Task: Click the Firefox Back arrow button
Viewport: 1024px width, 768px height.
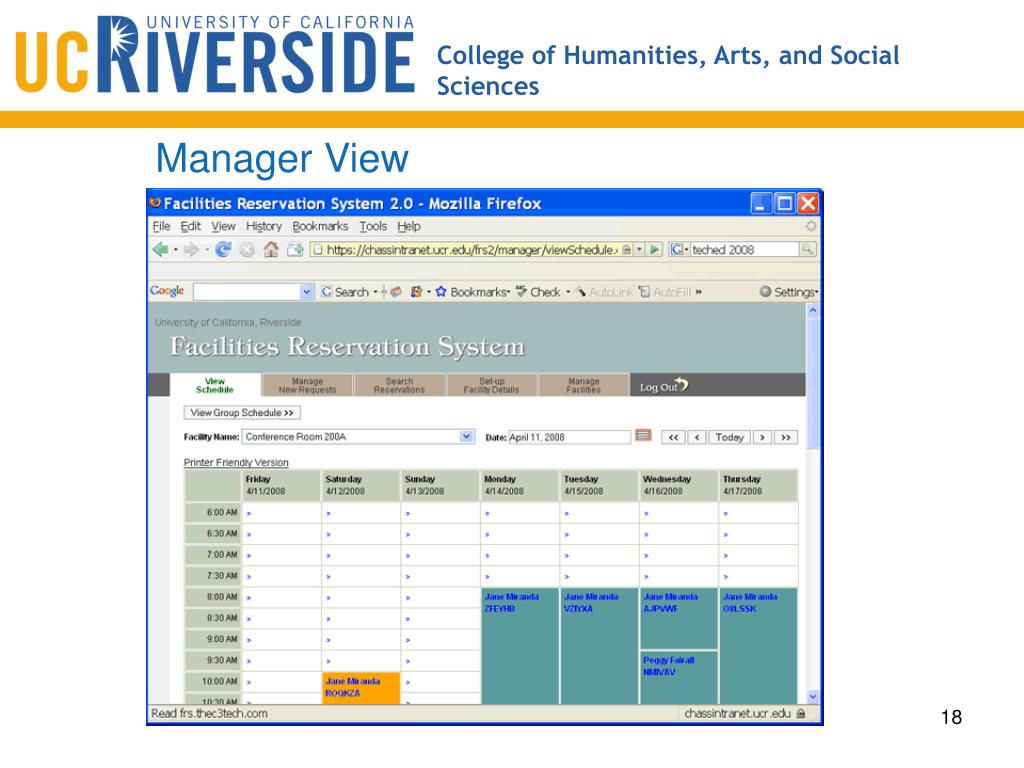Action: (x=160, y=249)
